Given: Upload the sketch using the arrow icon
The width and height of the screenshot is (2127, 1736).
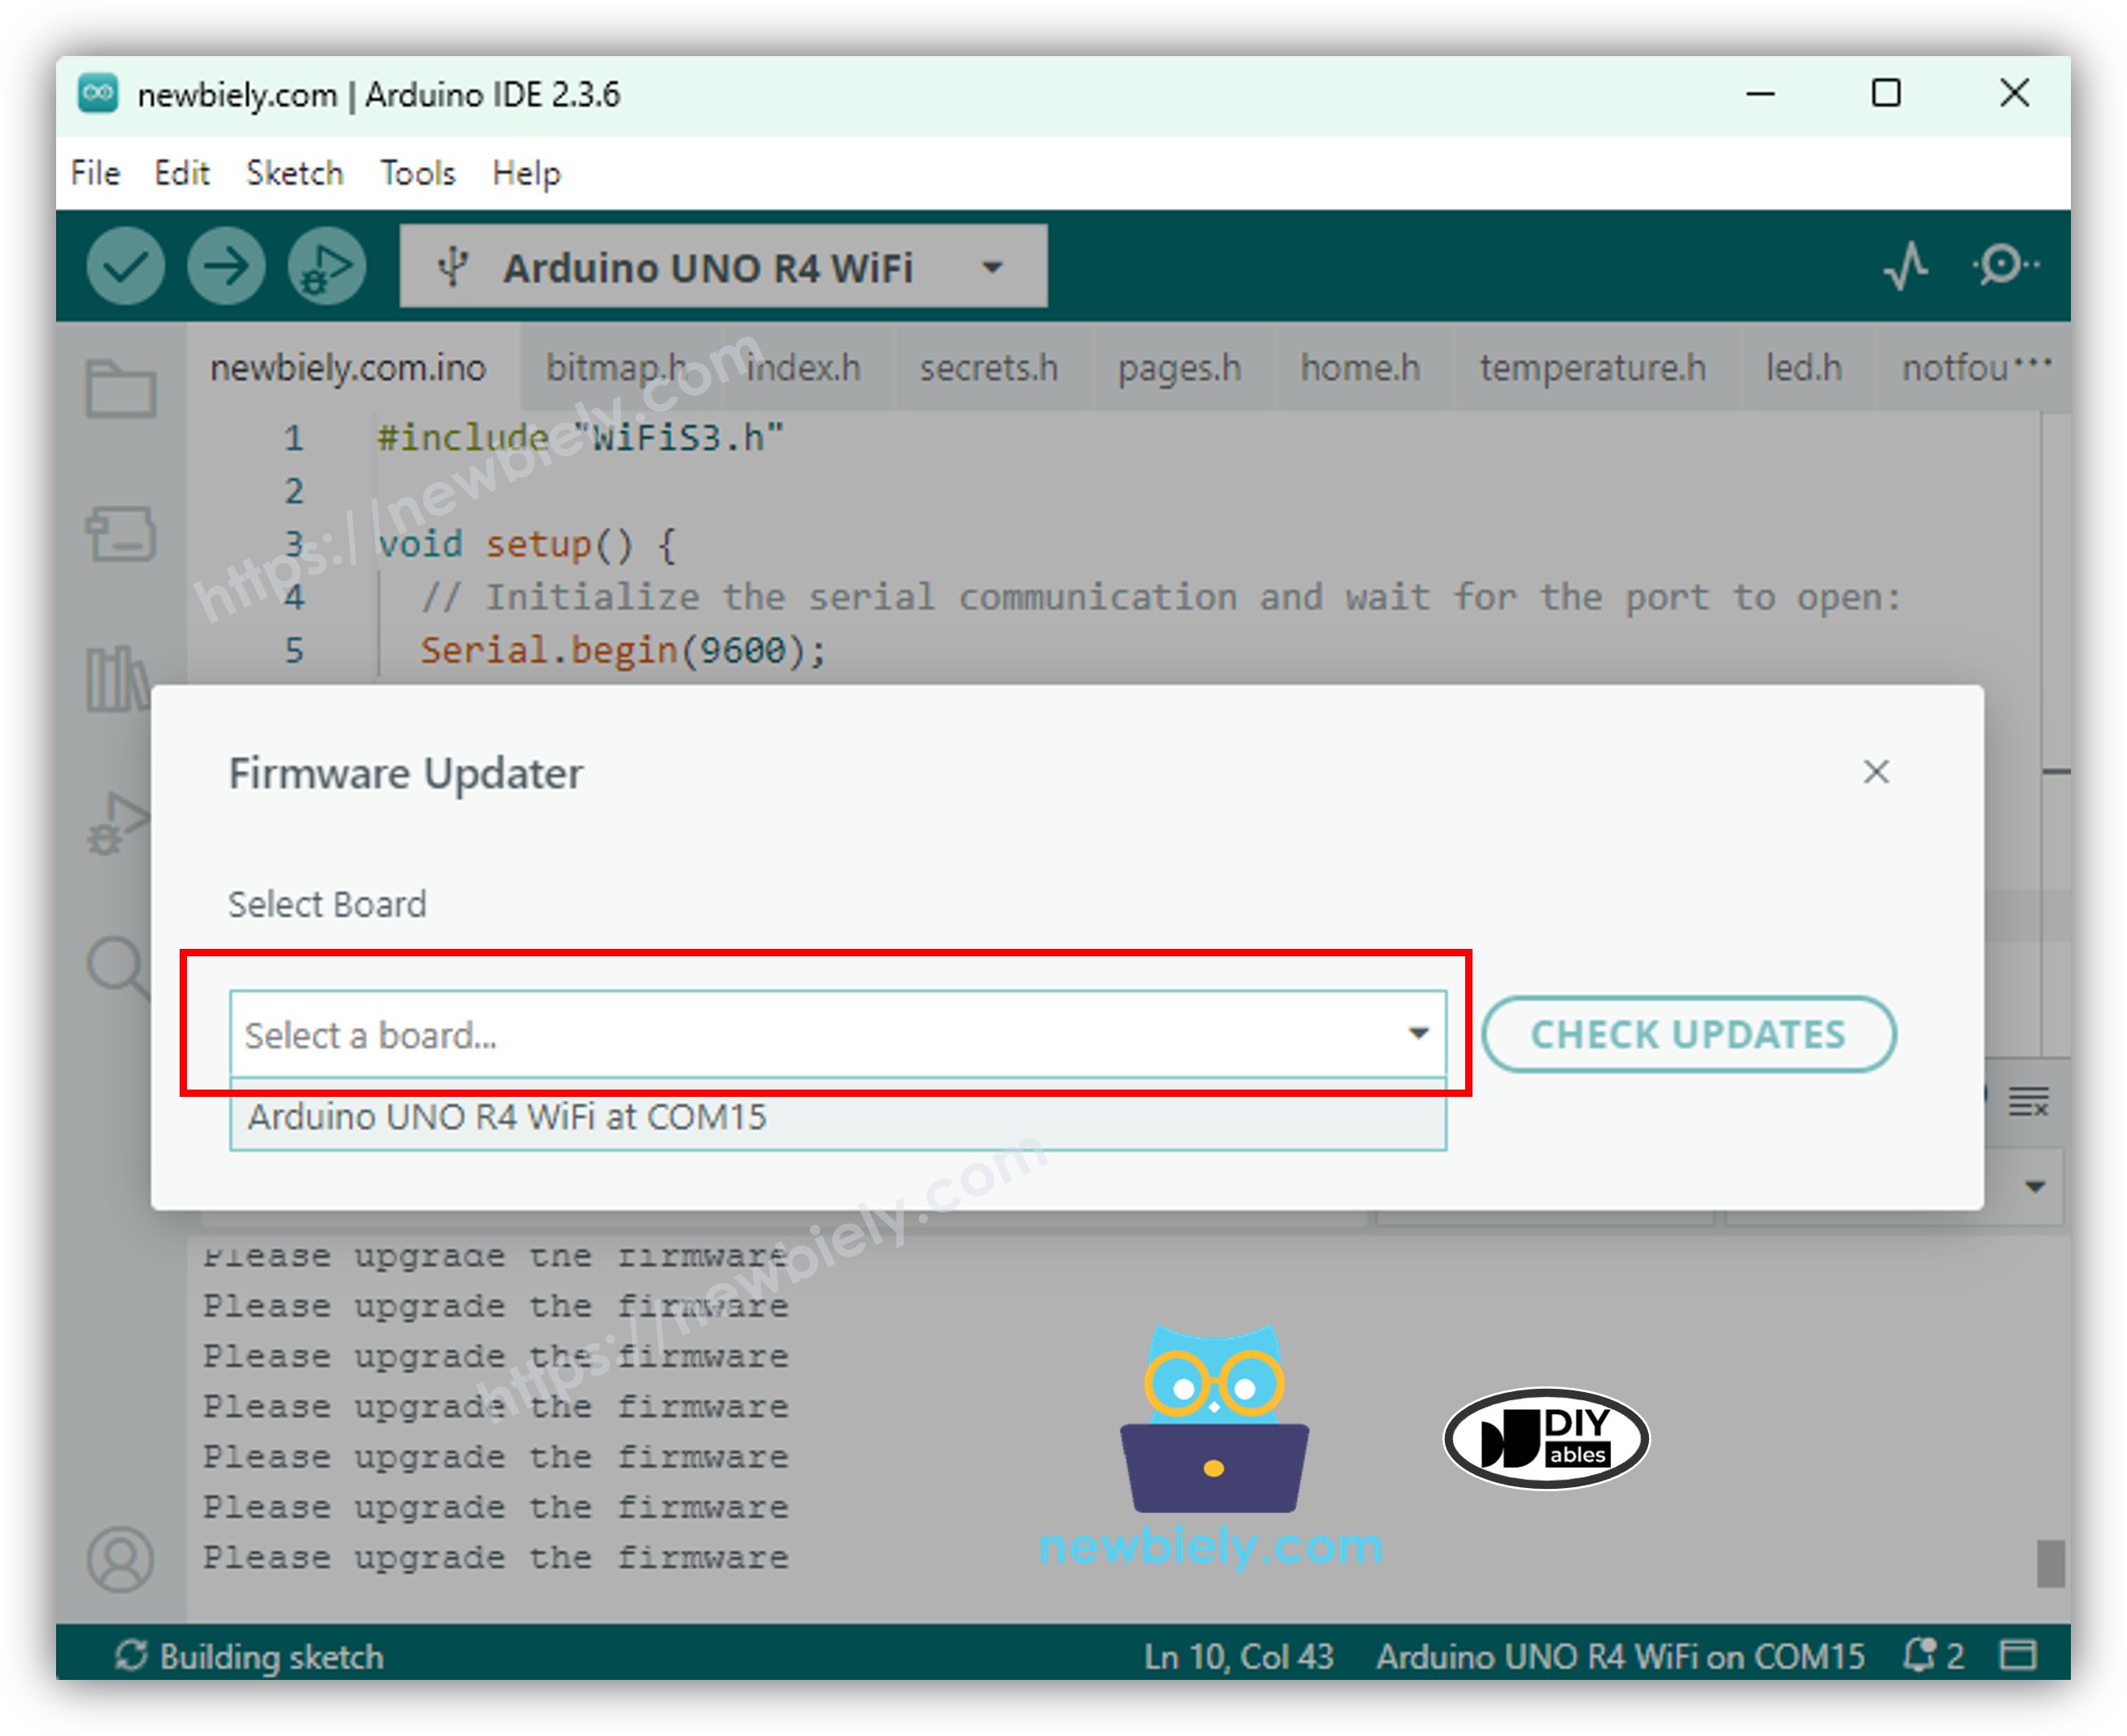Looking at the screenshot, I should pyautogui.click(x=225, y=266).
